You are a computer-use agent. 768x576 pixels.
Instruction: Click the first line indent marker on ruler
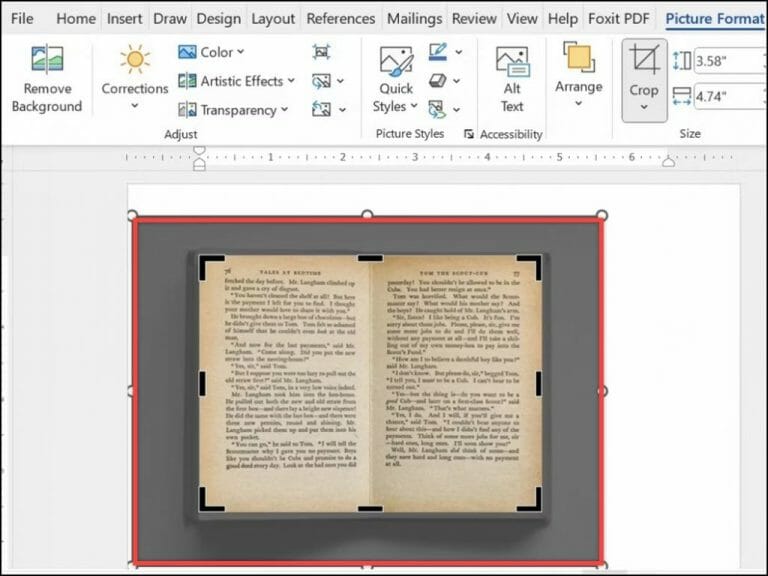point(199,150)
